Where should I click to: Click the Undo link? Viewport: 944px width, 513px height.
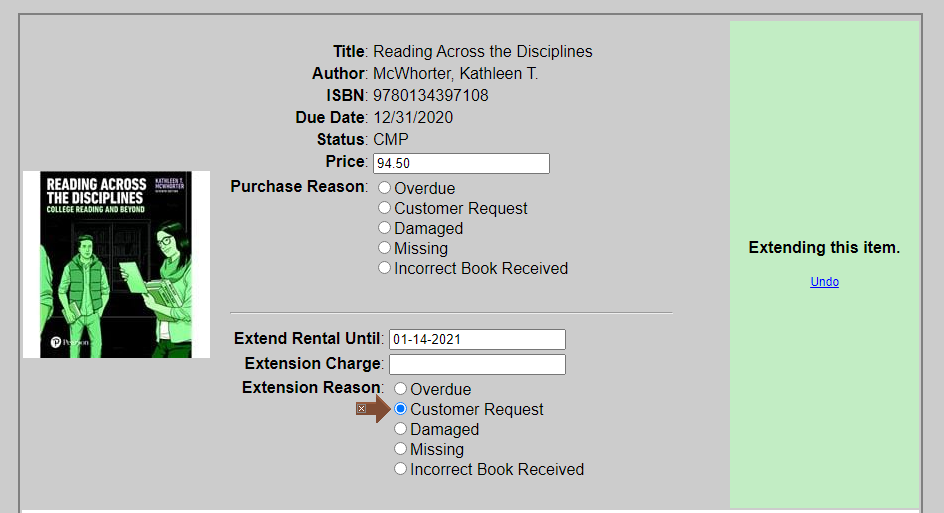[x=824, y=282]
